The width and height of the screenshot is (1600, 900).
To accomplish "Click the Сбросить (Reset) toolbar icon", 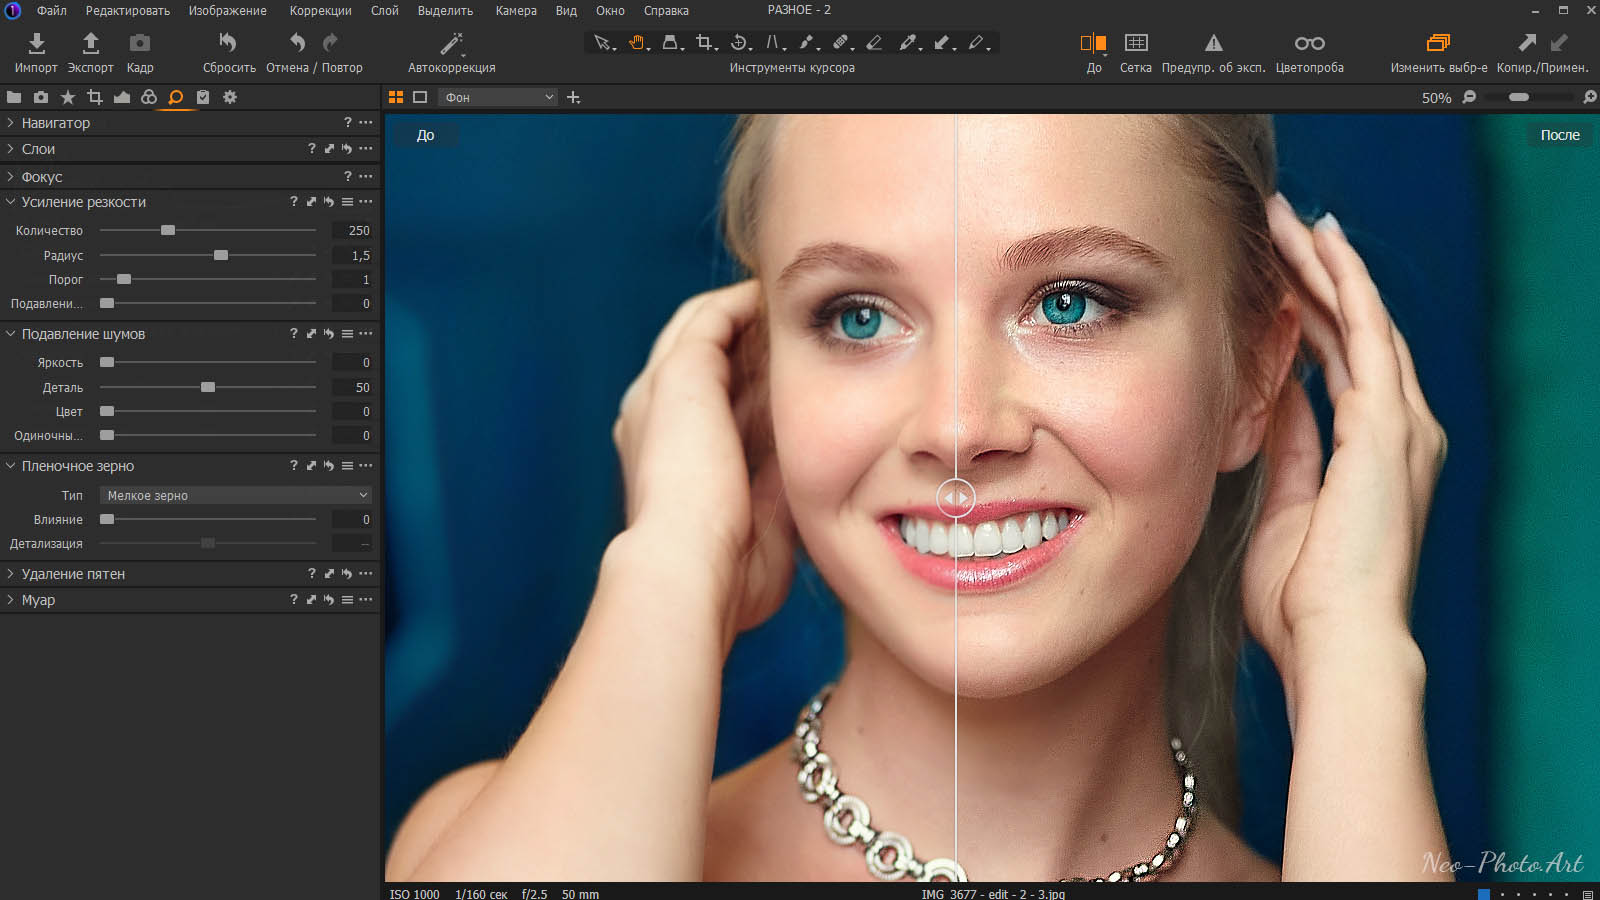I will click(228, 43).
